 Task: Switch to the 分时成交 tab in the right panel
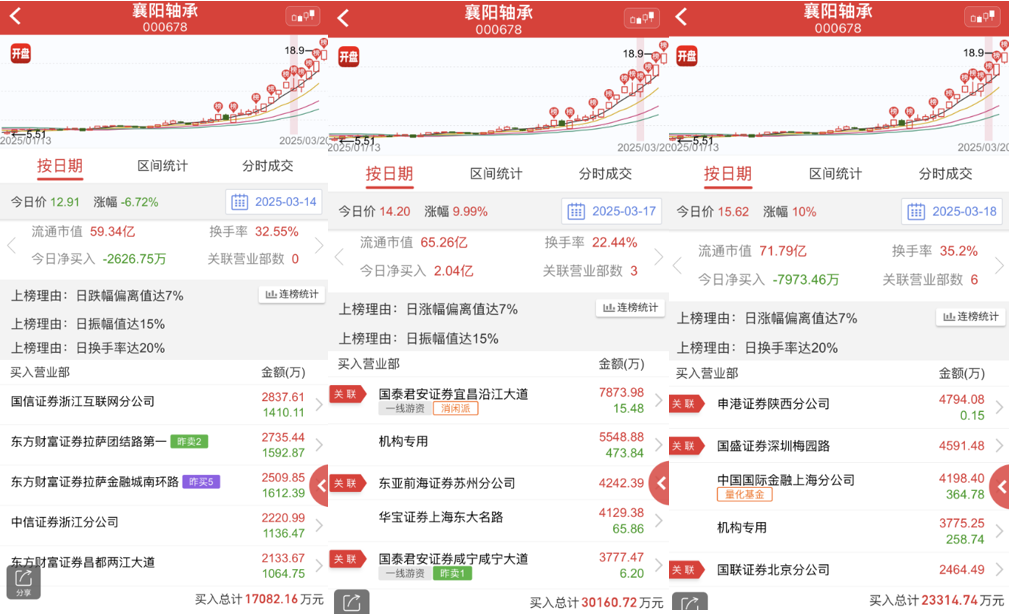click(x=945, y=173)
